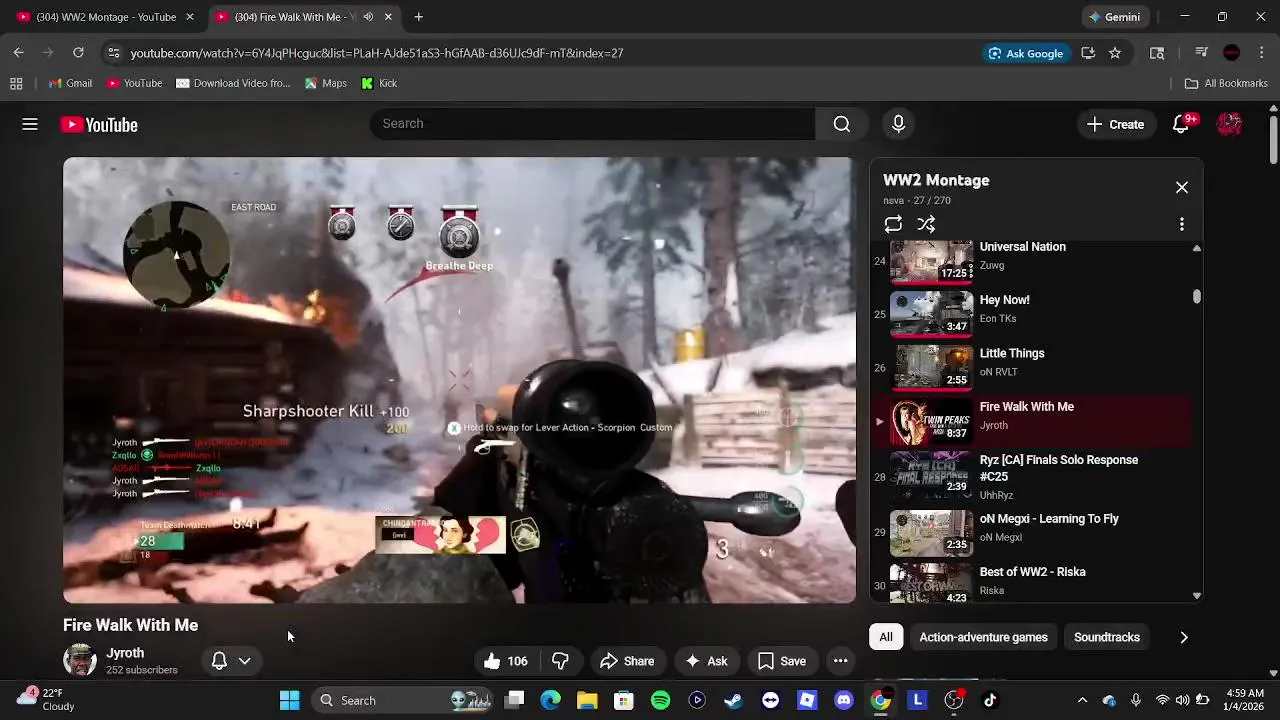
Task: Launch TikTok from the taskbar
Action: pos(990,700)
